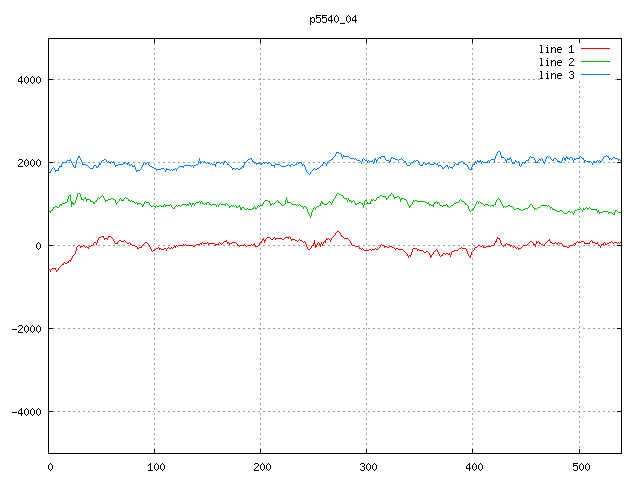Screen dimensions: 640x480
Task: Click the 0 y-axis label
Action: click(38, 246)
